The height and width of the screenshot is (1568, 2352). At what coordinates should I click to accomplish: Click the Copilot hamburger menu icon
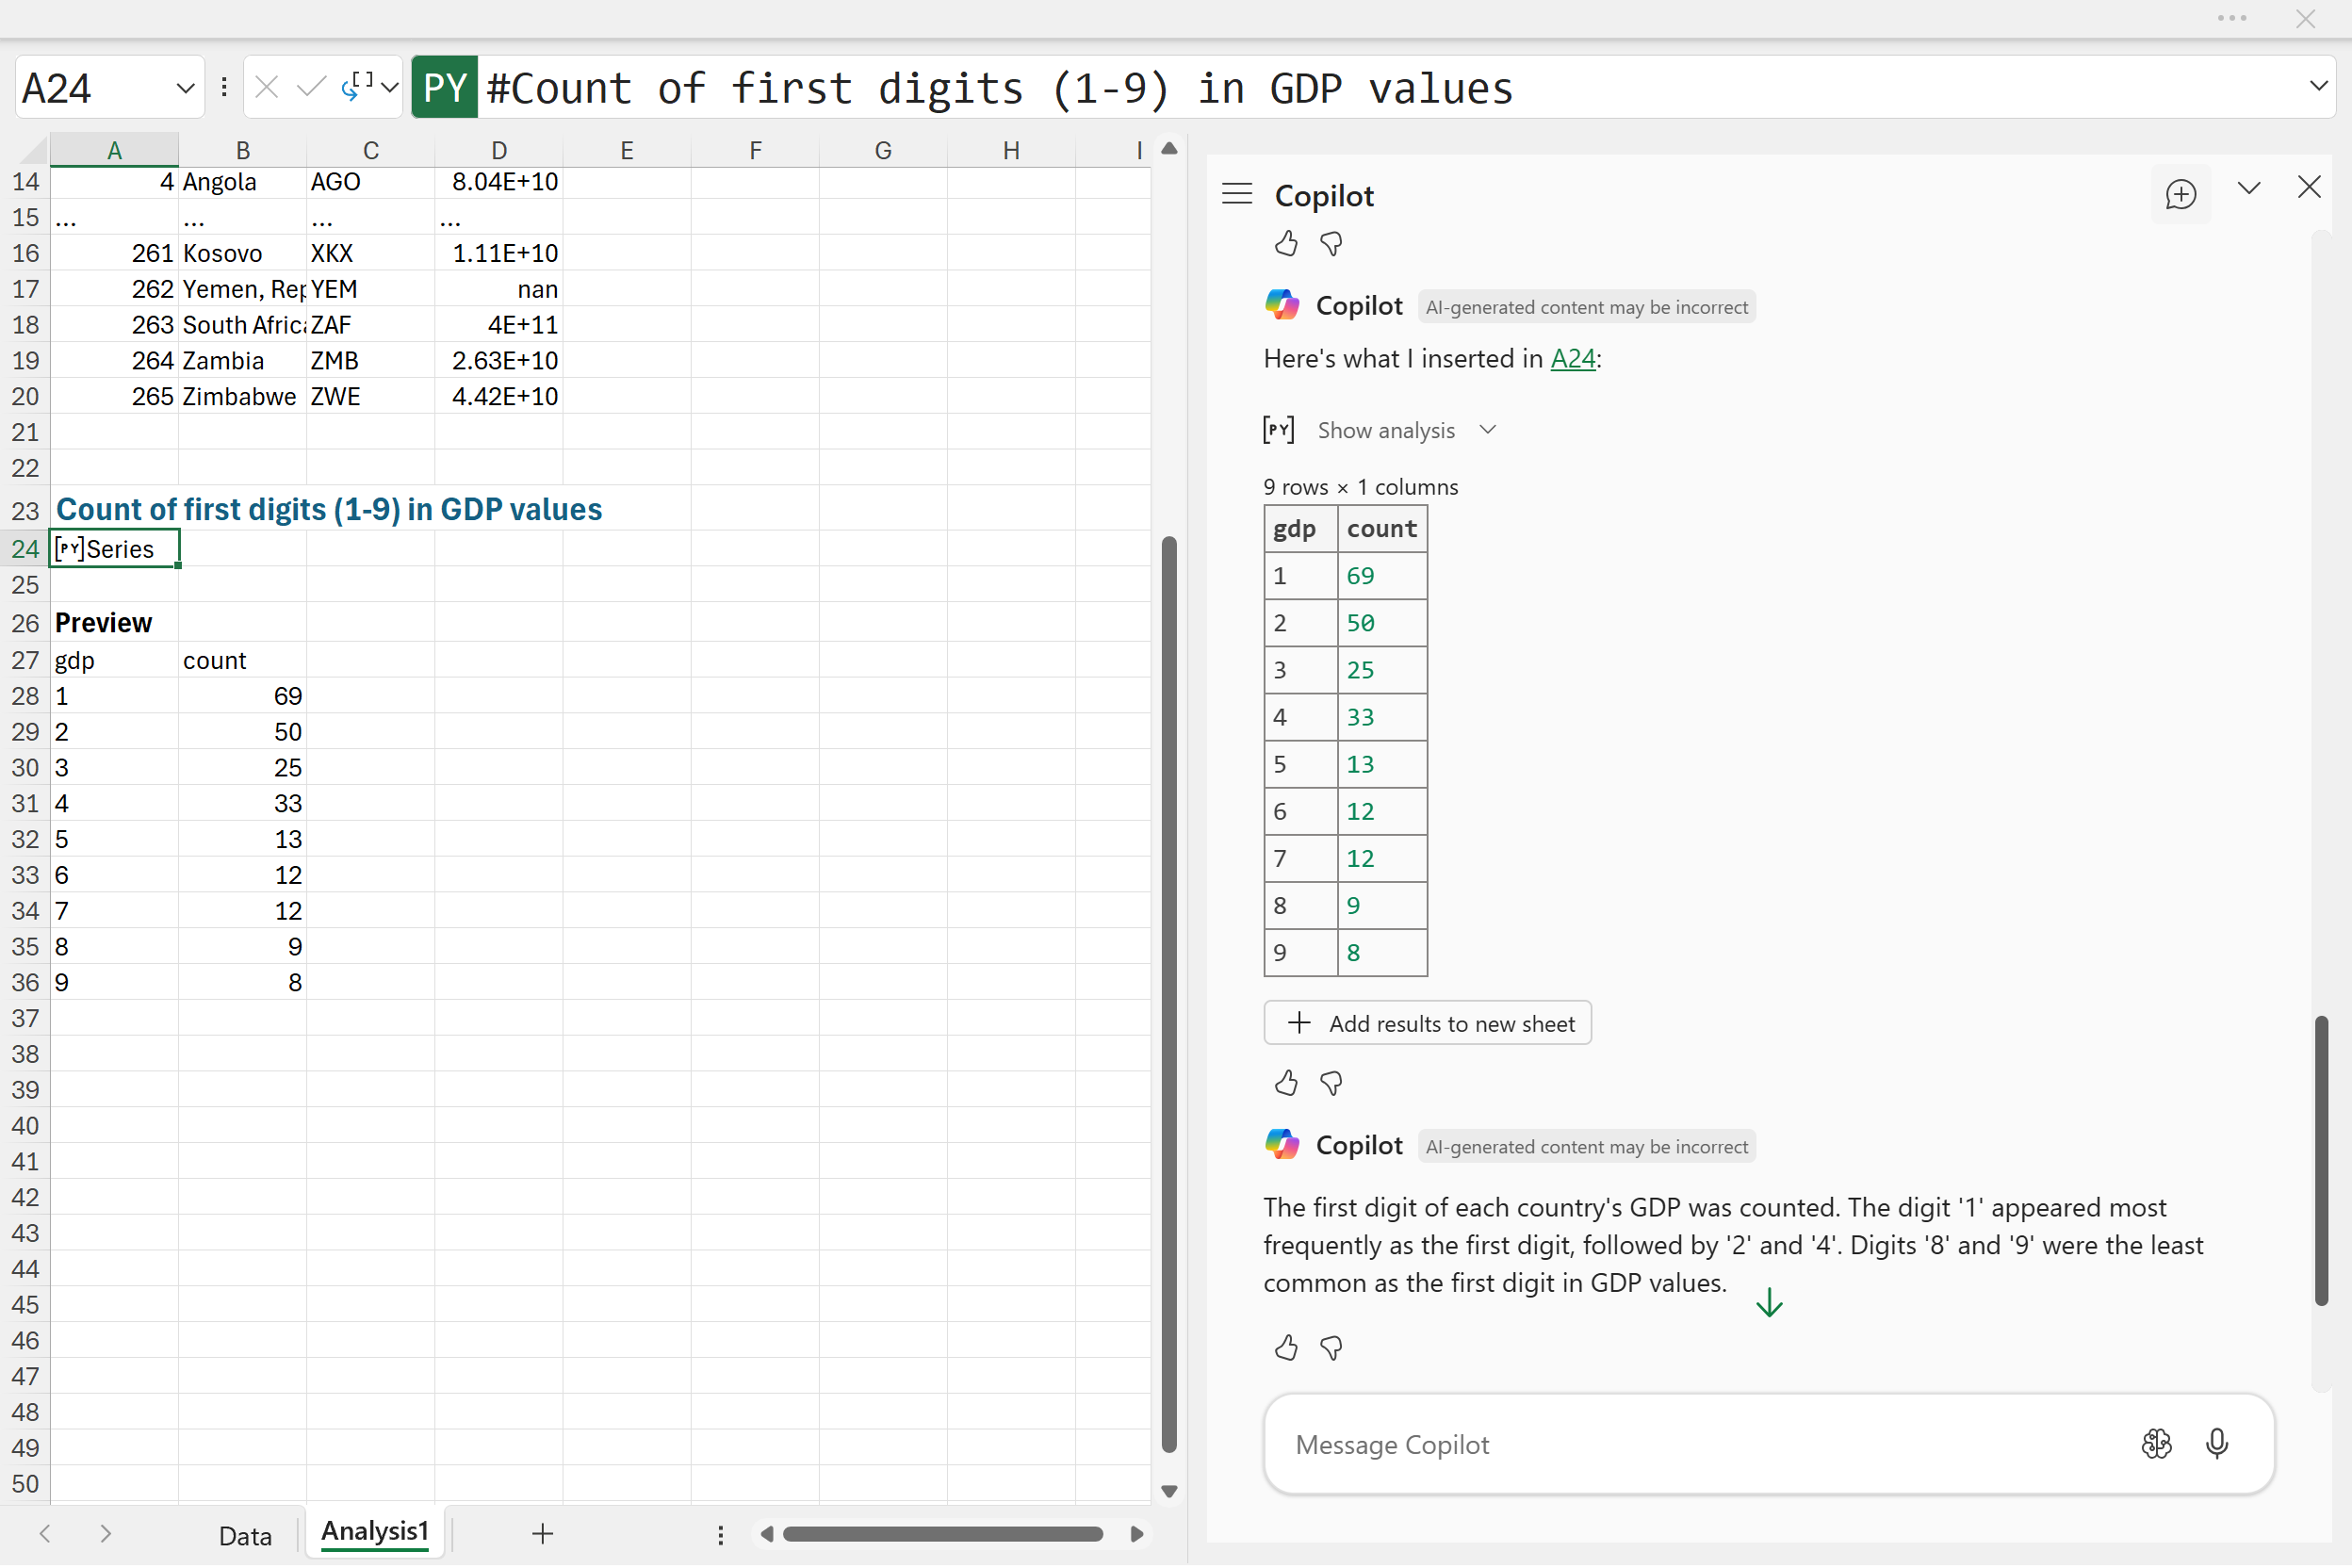pos(1237,194)
